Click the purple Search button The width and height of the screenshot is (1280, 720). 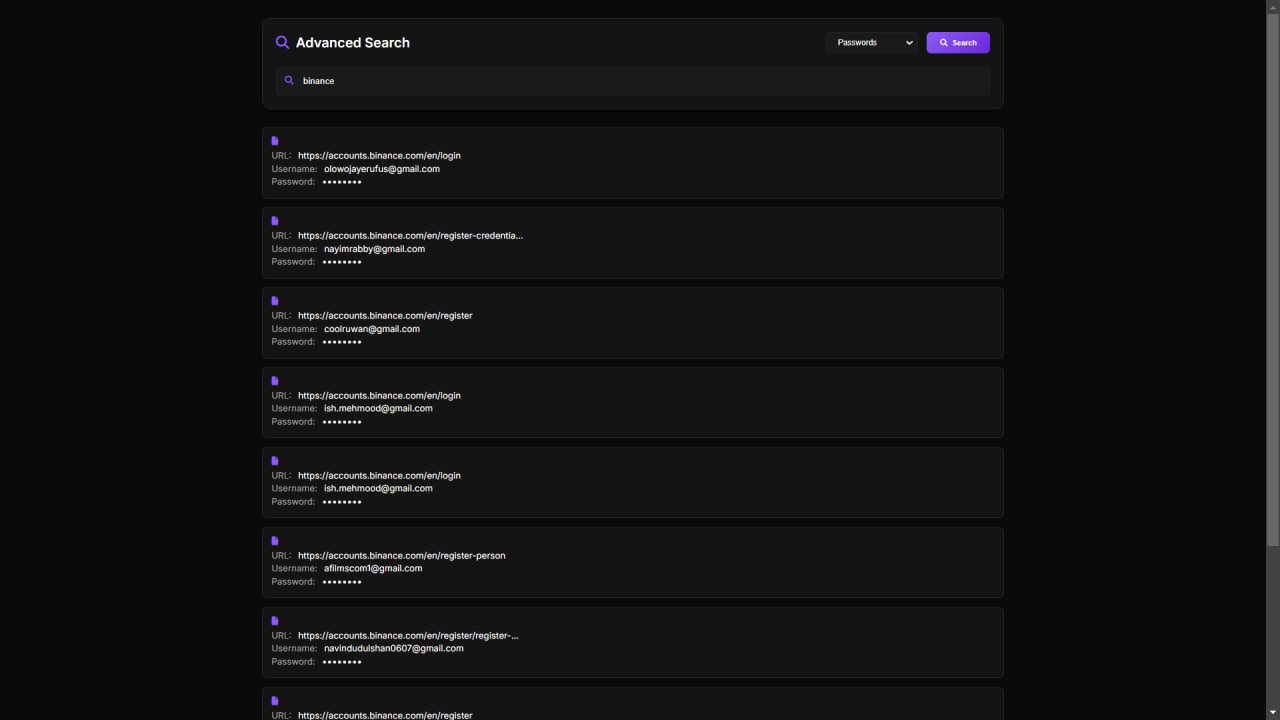coord(958,42)
